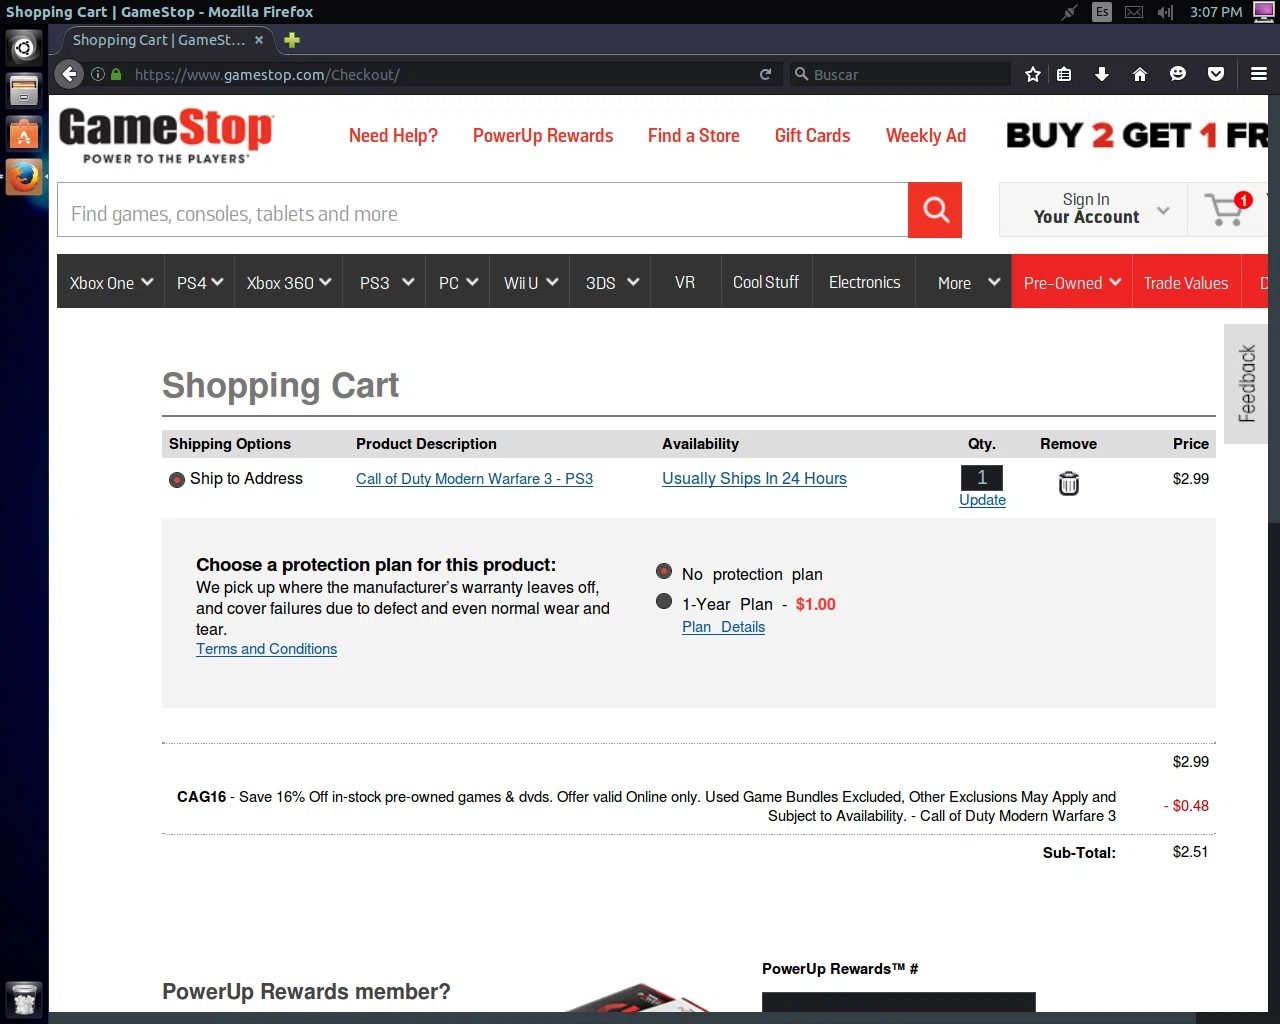Show bookmarks list icon in toolbar

[1064, 74]
